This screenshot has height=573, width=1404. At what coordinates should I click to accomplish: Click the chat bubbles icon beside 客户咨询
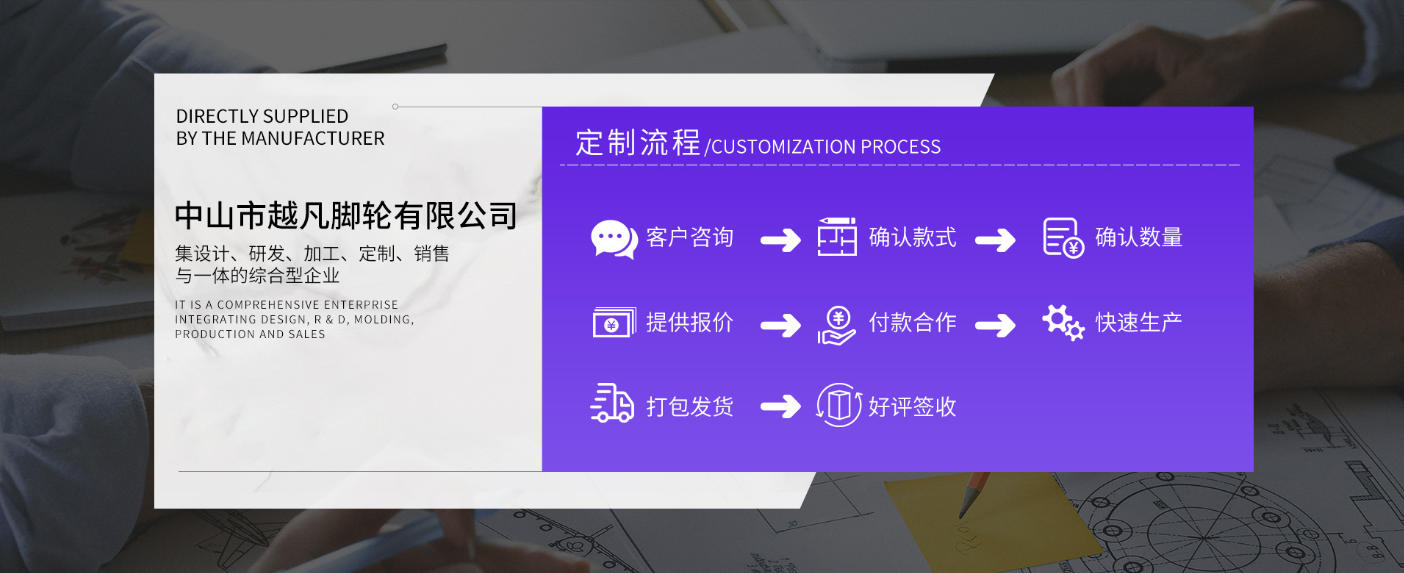[x=614, y=239]
